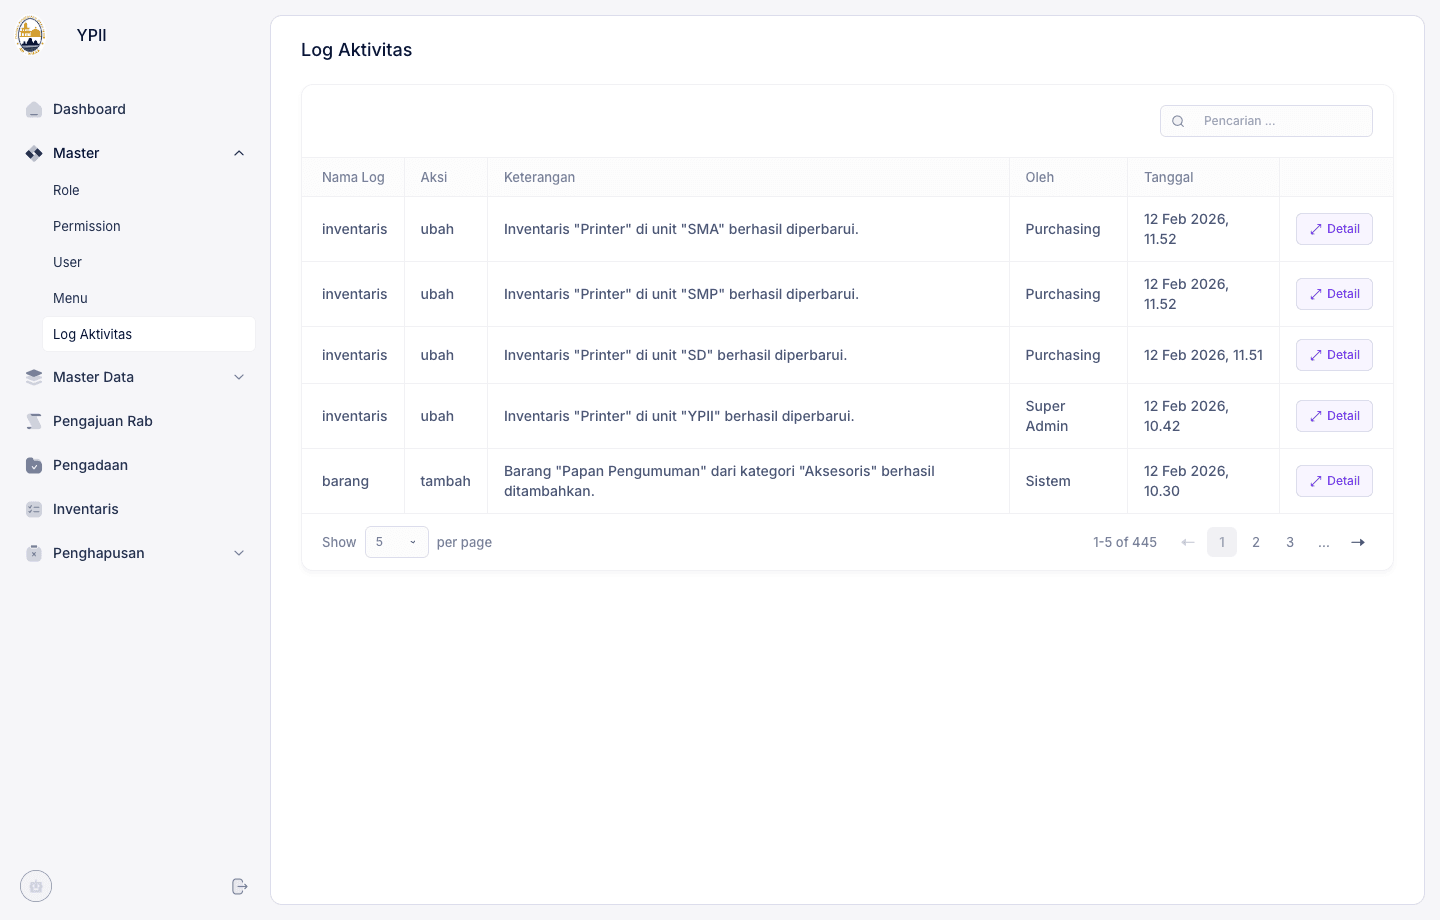
Task: Click the Nama Log column header
Action: 353,177
